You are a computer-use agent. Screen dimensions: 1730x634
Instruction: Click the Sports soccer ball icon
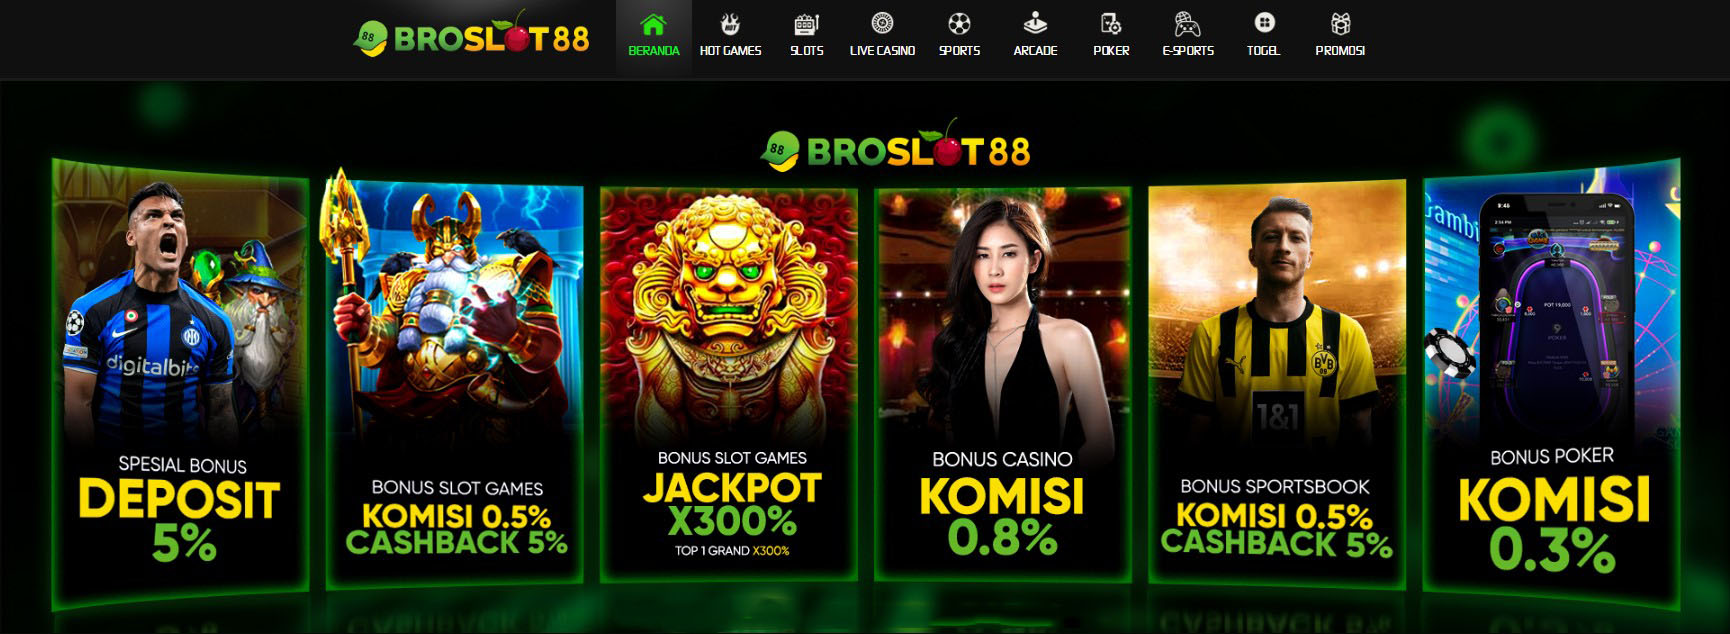click(x=959, y=23)
